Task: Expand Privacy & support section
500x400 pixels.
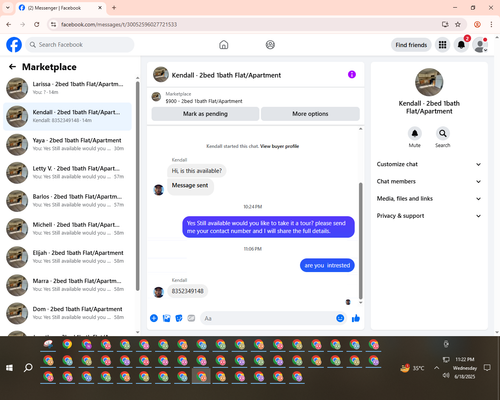Action: point(429,216)
